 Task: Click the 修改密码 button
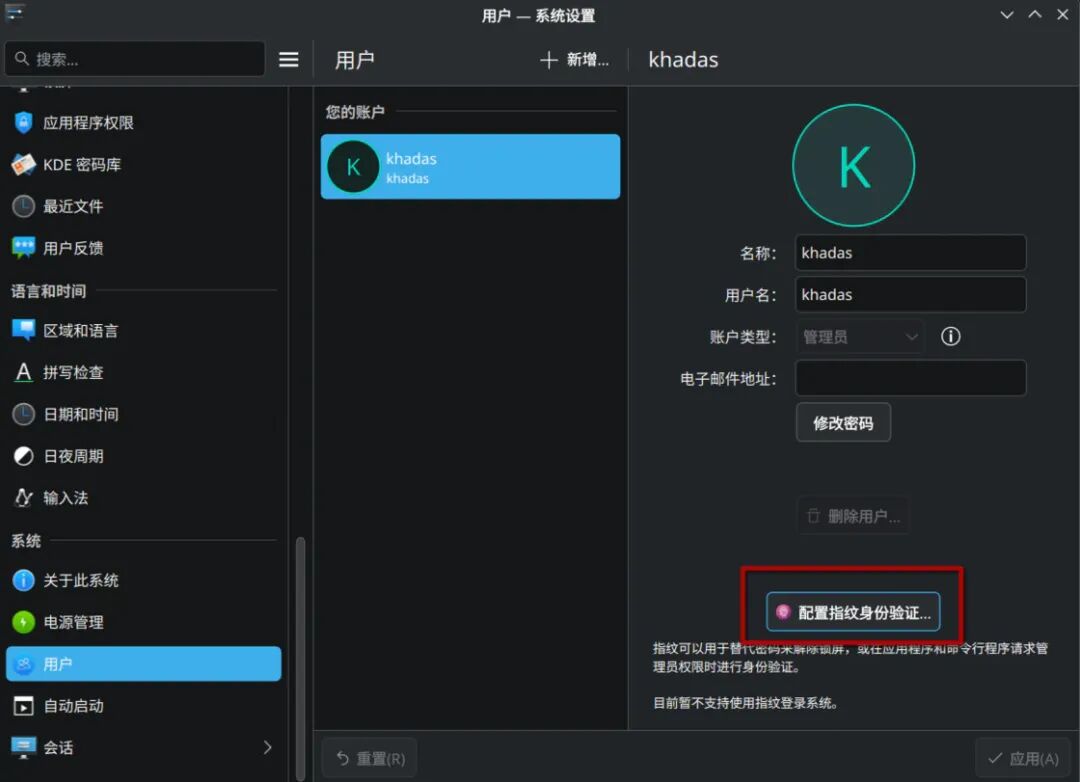coord(843,422)
